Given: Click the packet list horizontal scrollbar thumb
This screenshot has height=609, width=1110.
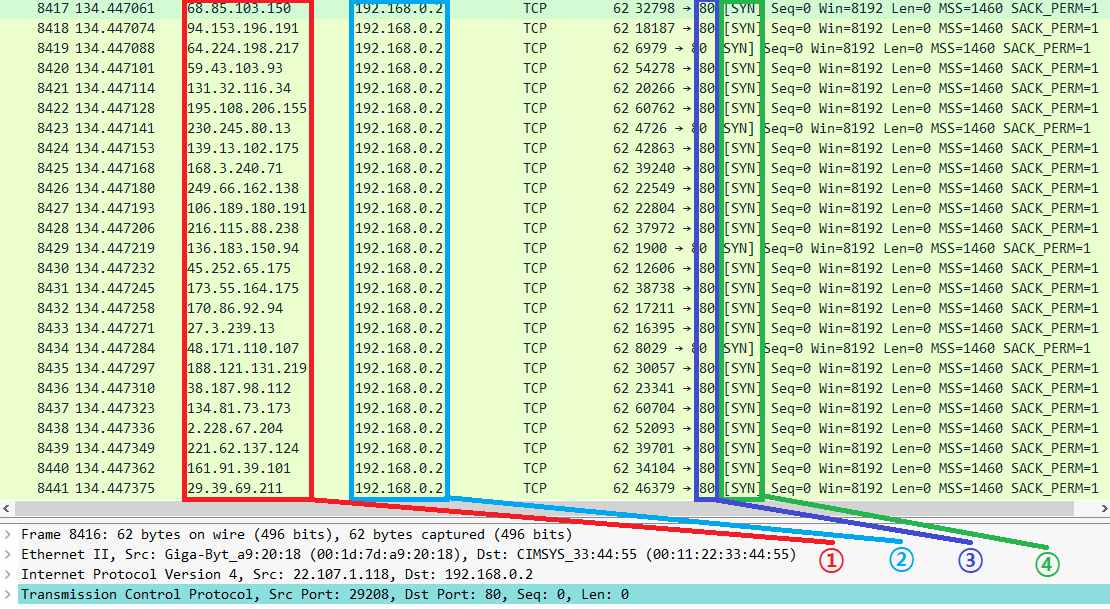Looking at the screenshot, I should [544, 508].
